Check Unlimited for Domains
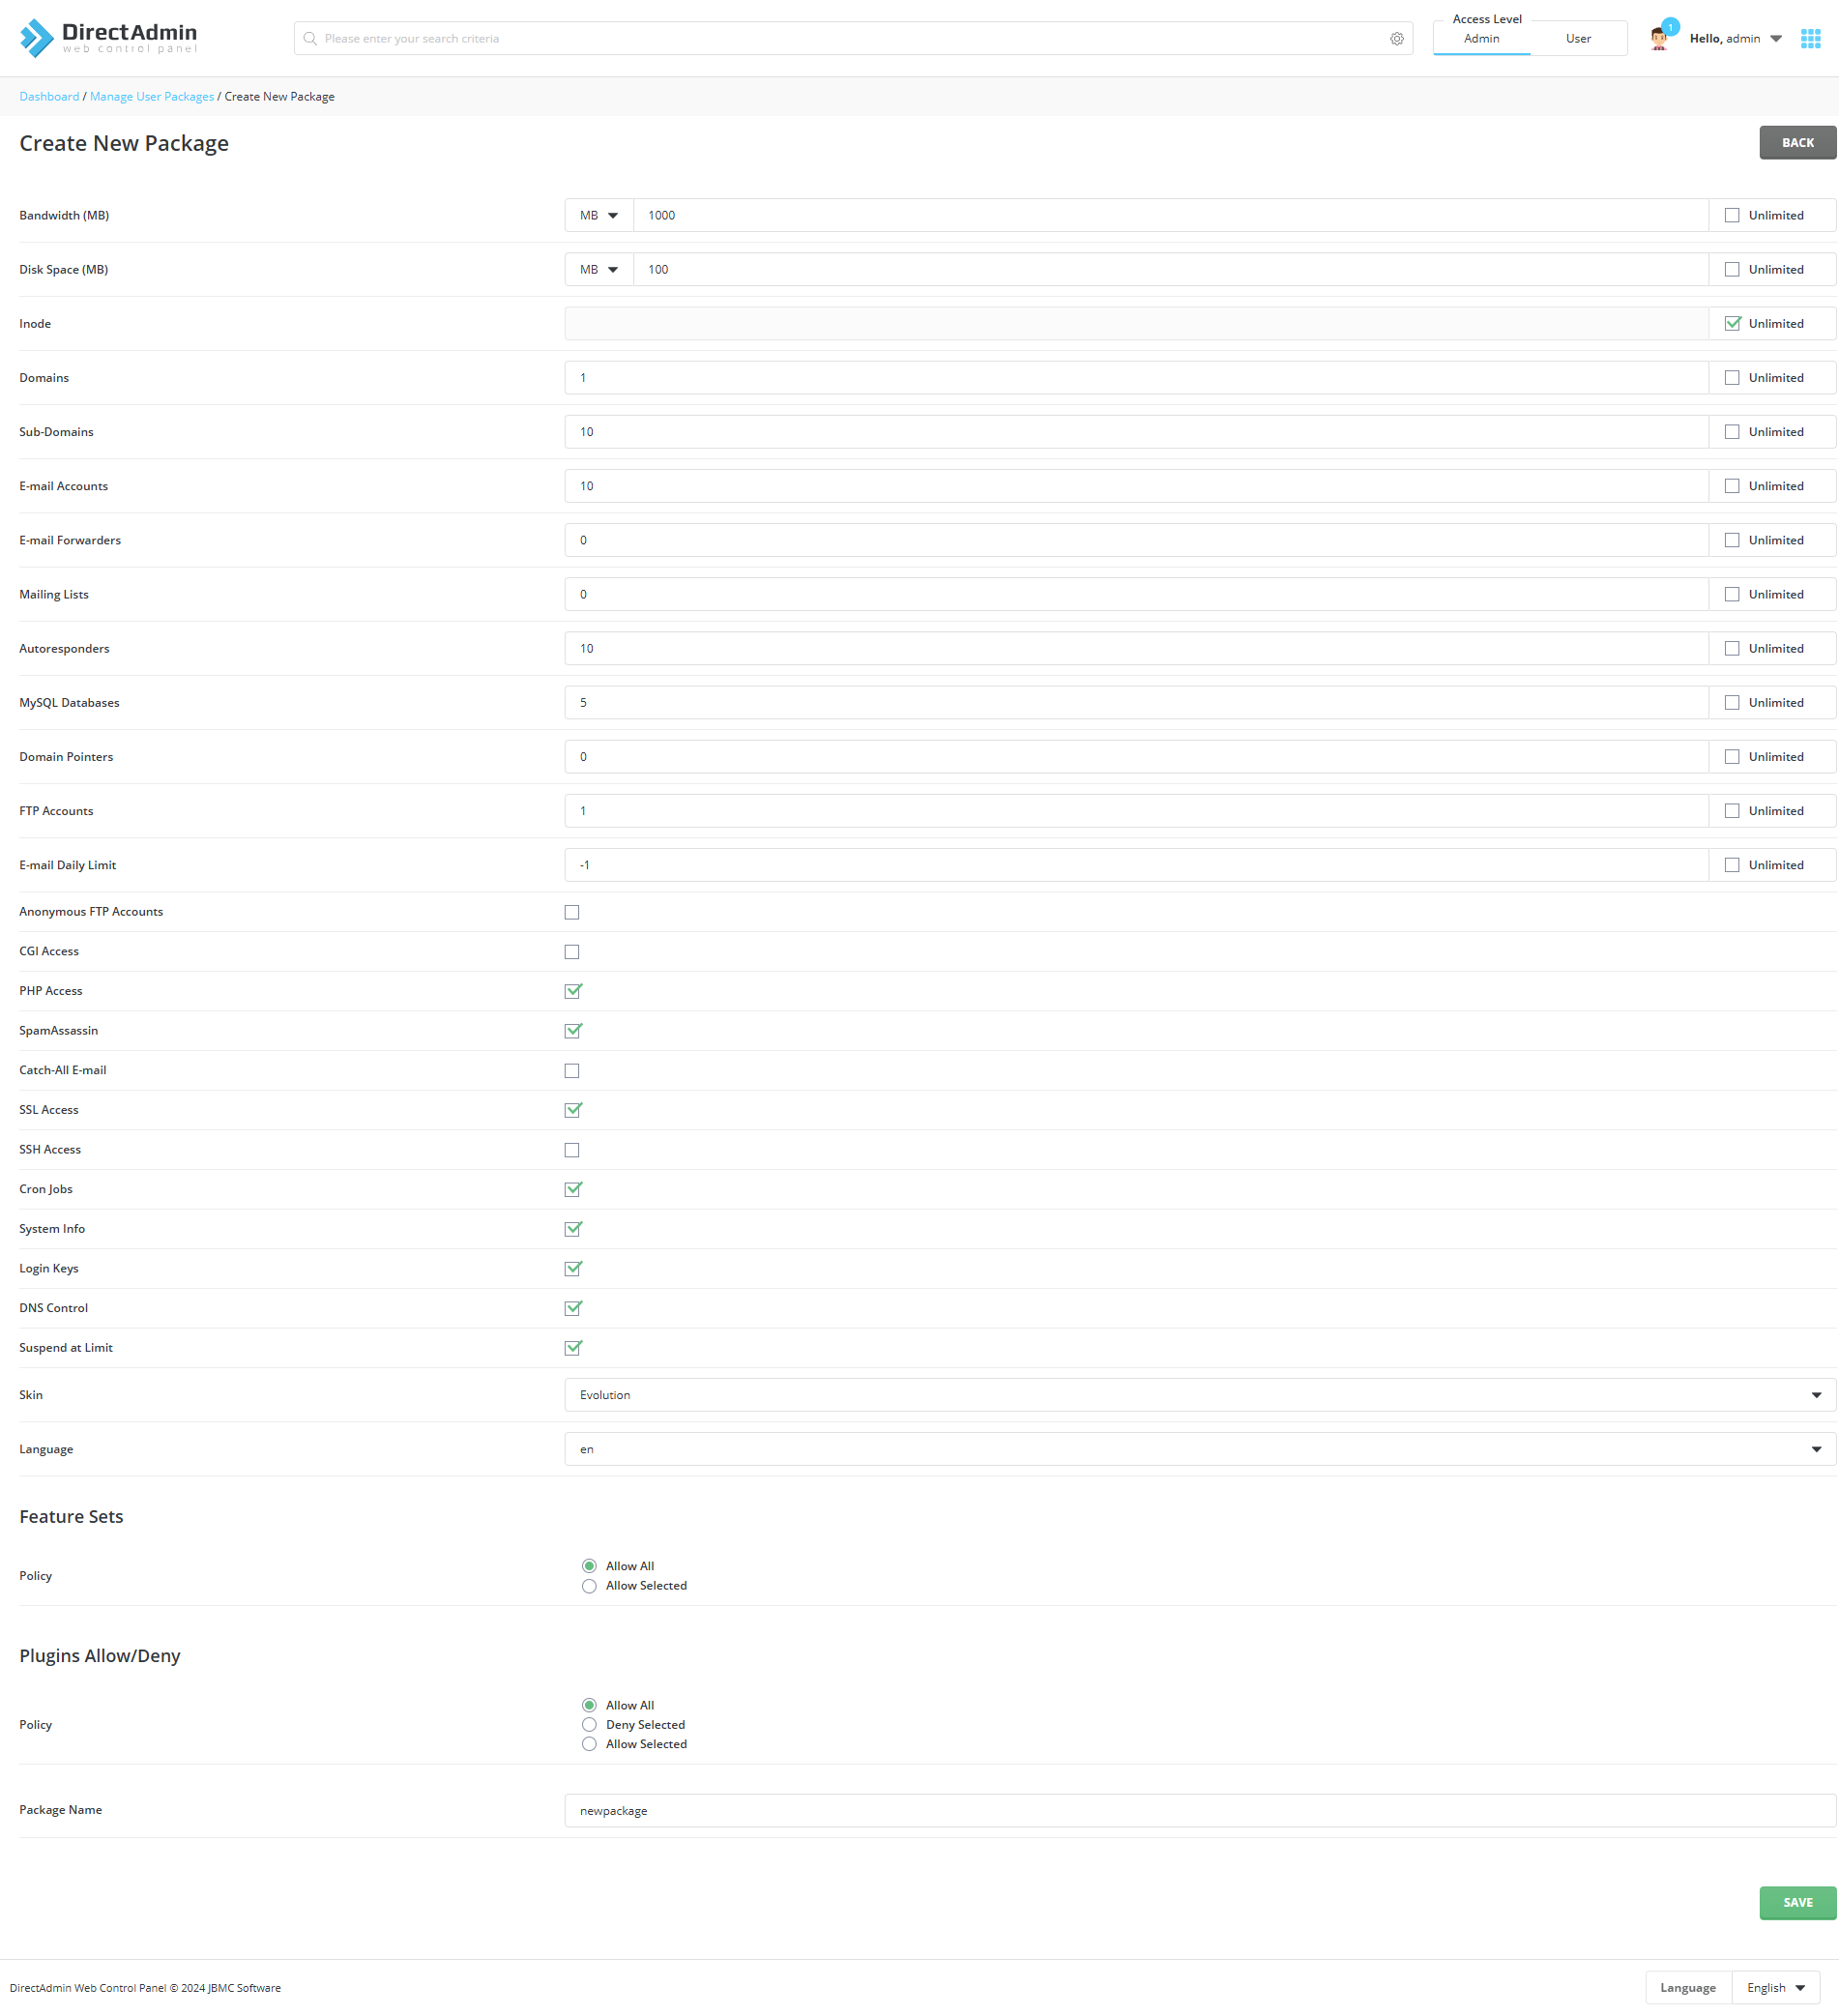Viewport: 1839px width, 2016px height. coord(1732,377)
